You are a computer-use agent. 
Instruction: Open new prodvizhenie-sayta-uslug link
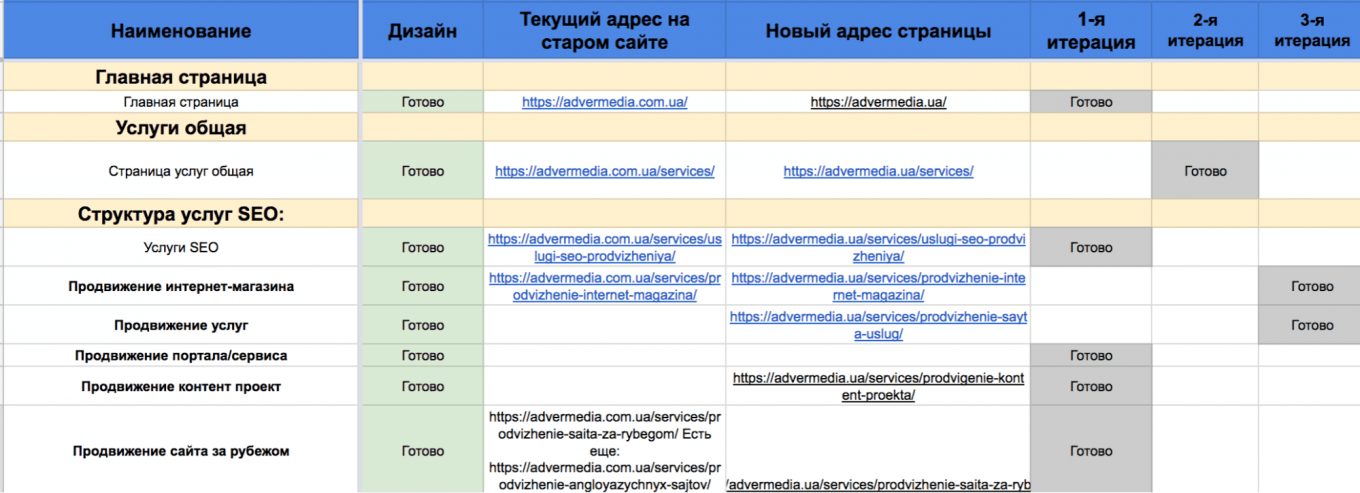(x=878, y=325)
